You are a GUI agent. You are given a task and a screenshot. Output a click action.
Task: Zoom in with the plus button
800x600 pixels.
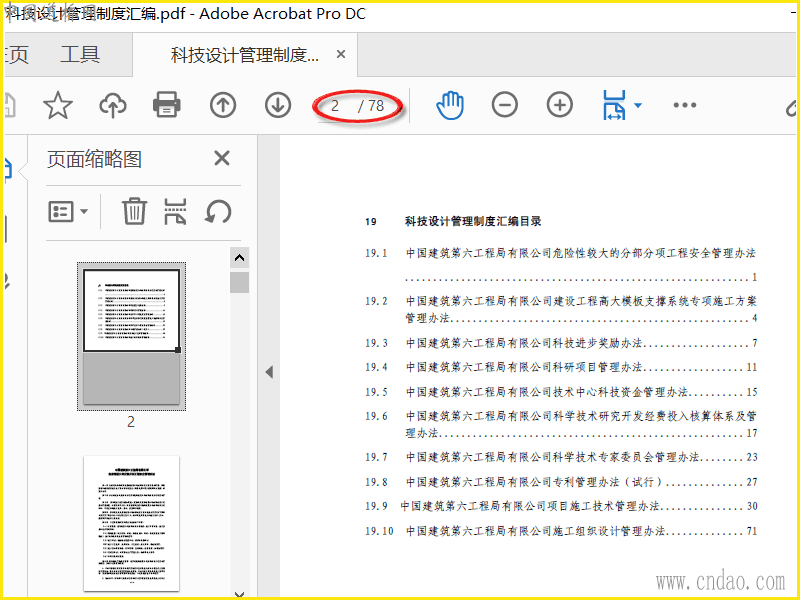[560, 105]
